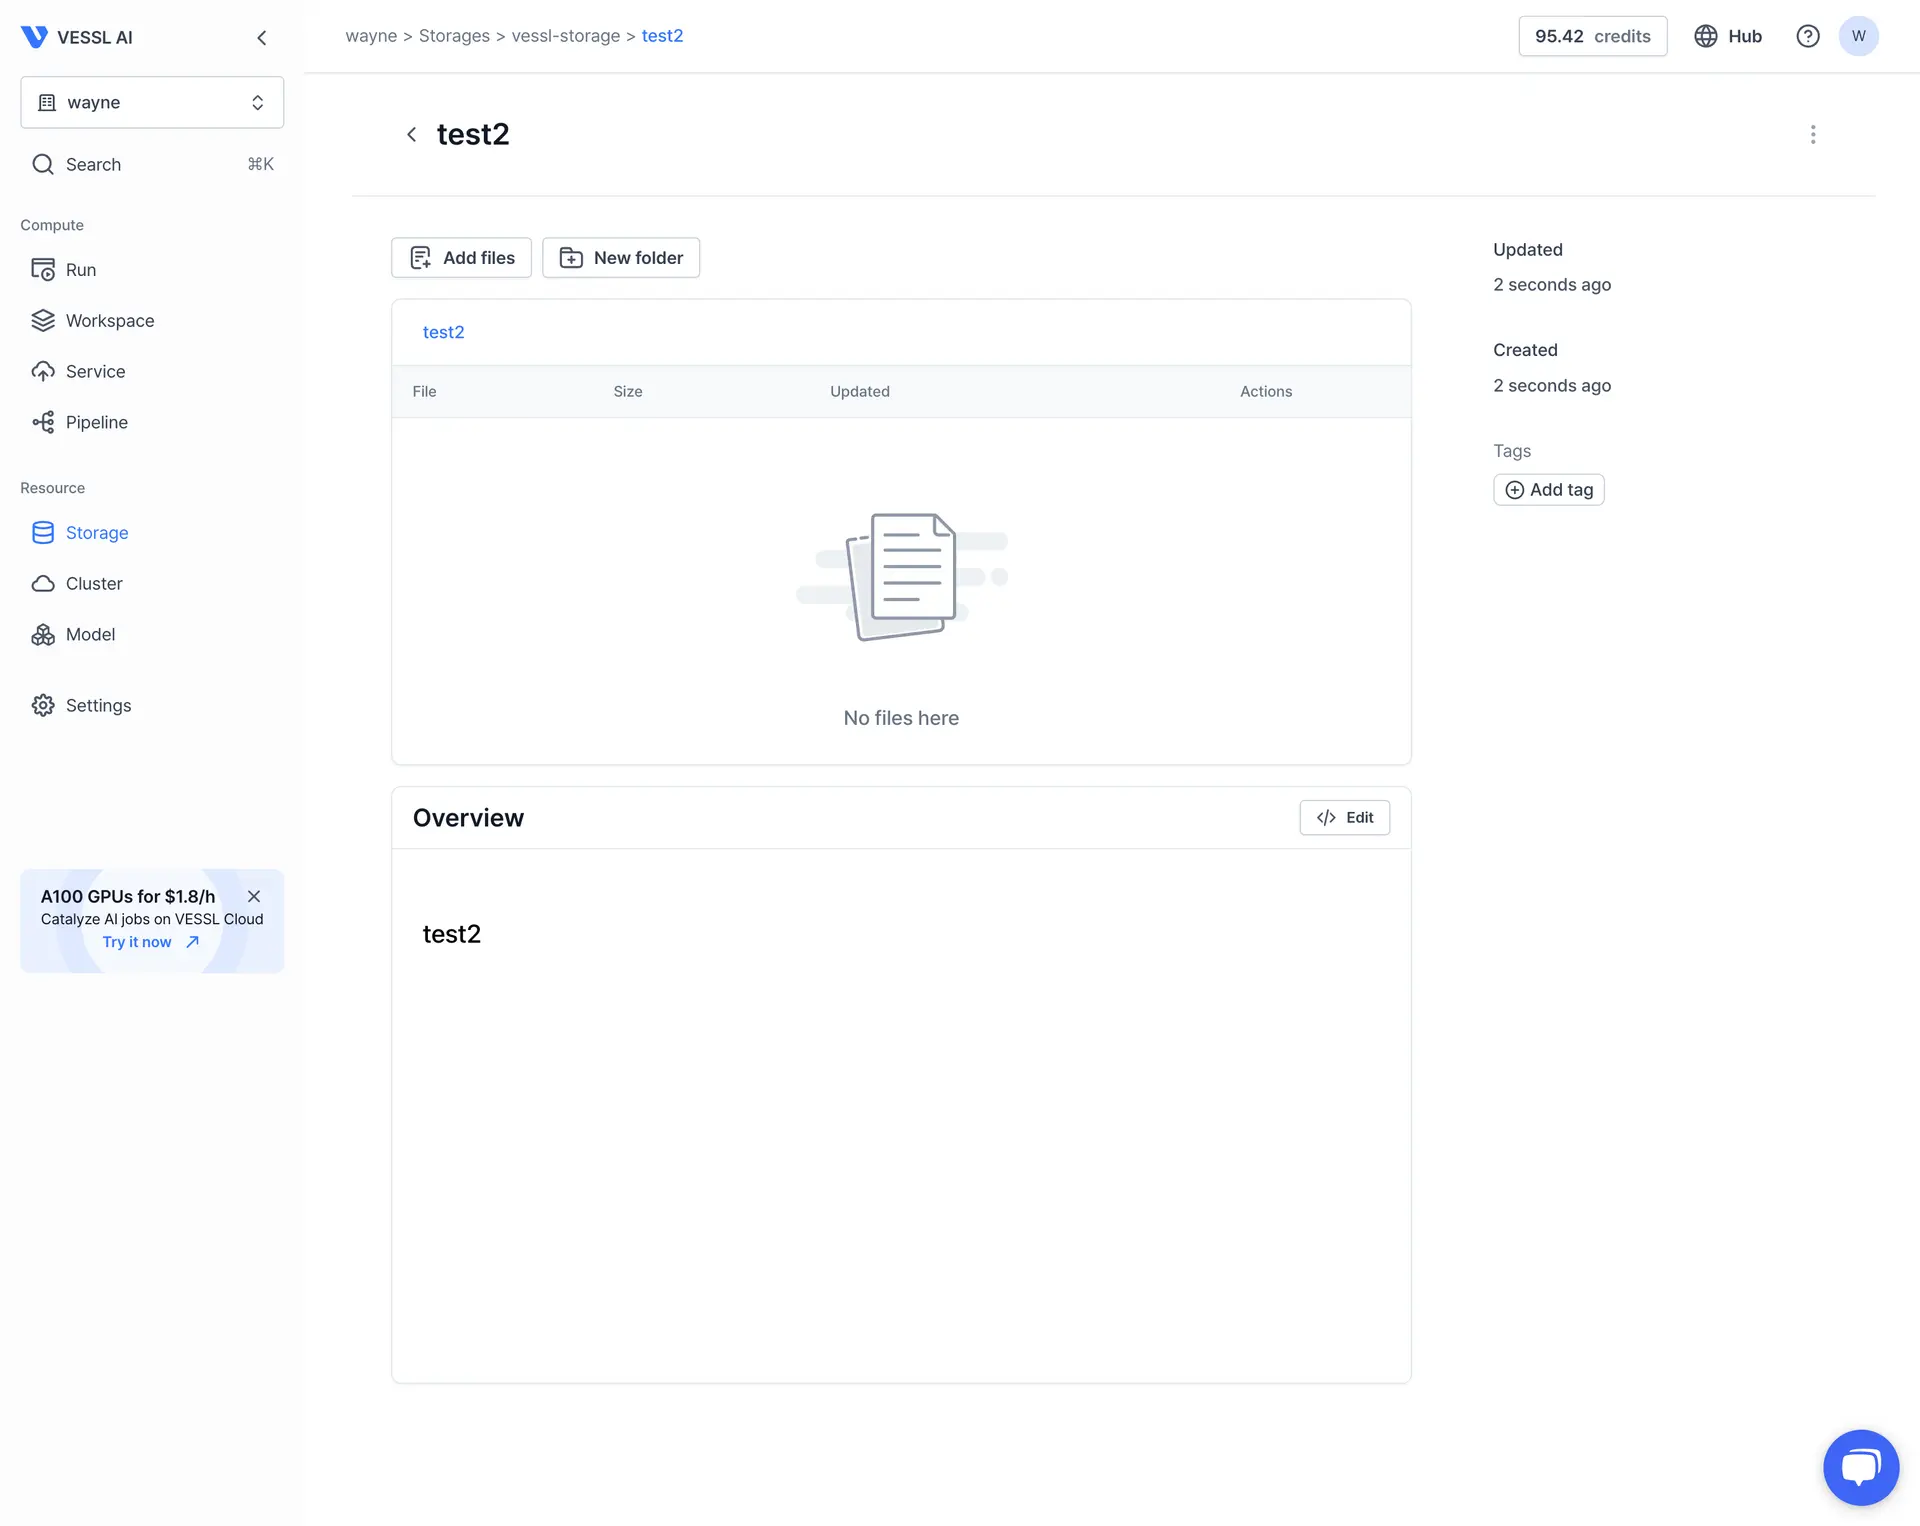This screenshot has height=1526, width=1920.
Task: Open the Cluster resource page
Action: tap(93, 584)
